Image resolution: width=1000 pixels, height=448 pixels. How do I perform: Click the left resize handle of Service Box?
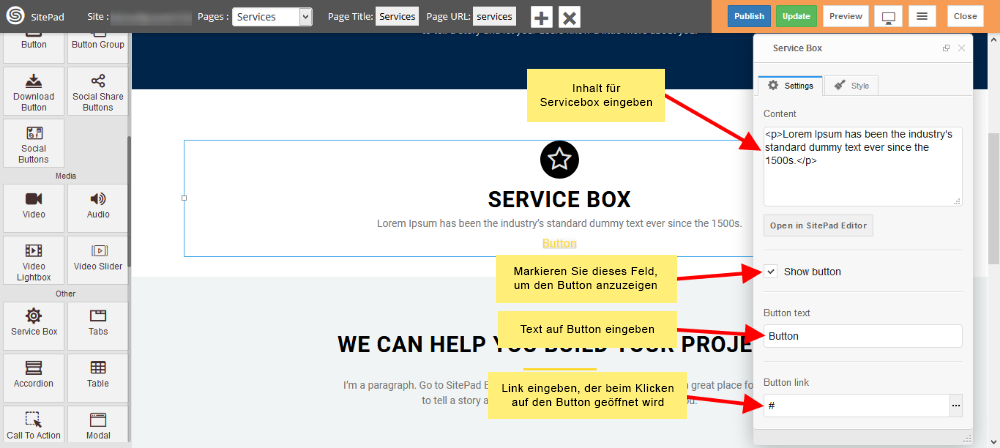[184, 198]
